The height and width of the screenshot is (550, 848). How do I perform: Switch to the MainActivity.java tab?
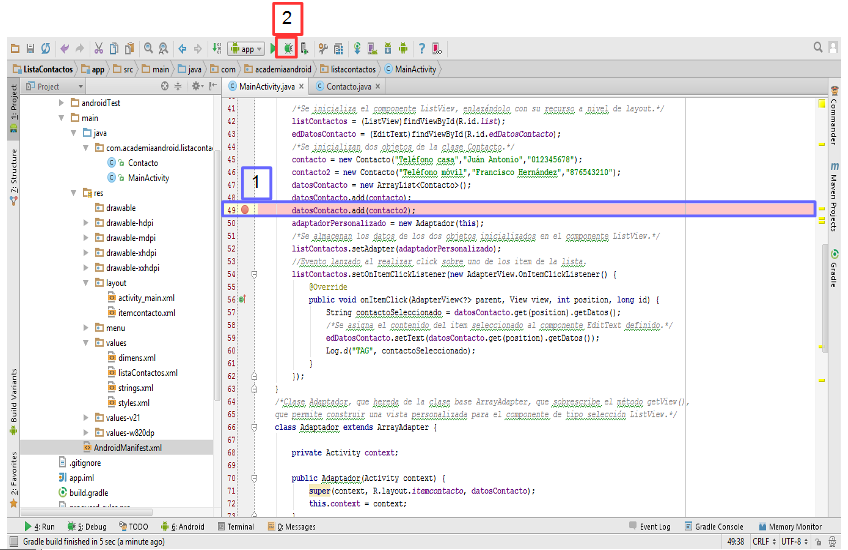(x=267, y=87)
